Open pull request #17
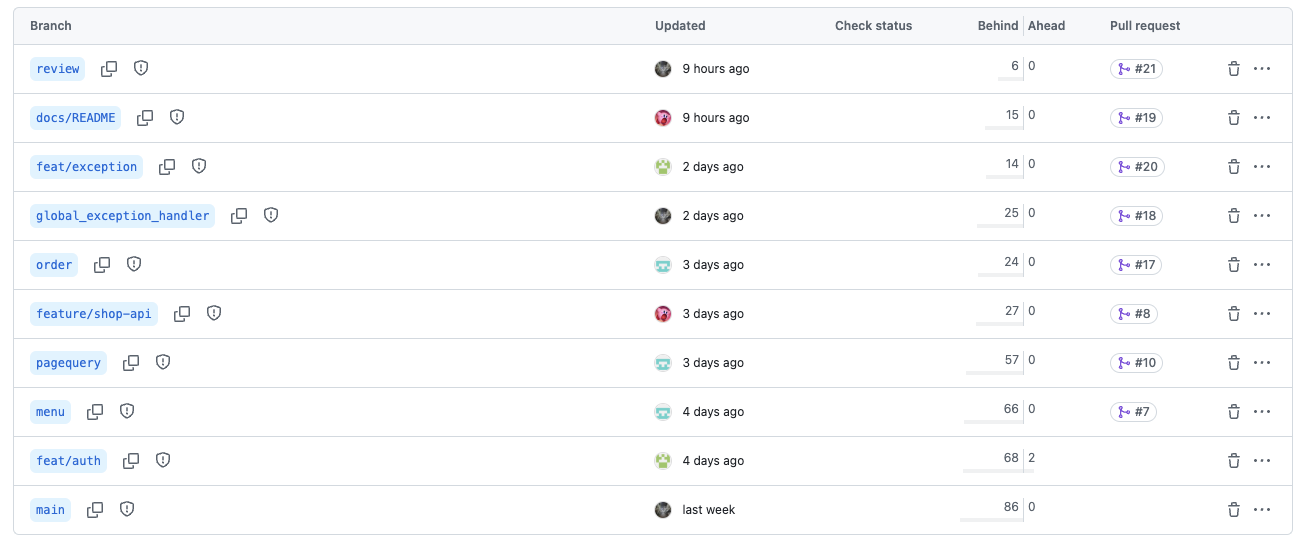Image resolution: width=1306 pixels, height=547 pixels. 1136,265
